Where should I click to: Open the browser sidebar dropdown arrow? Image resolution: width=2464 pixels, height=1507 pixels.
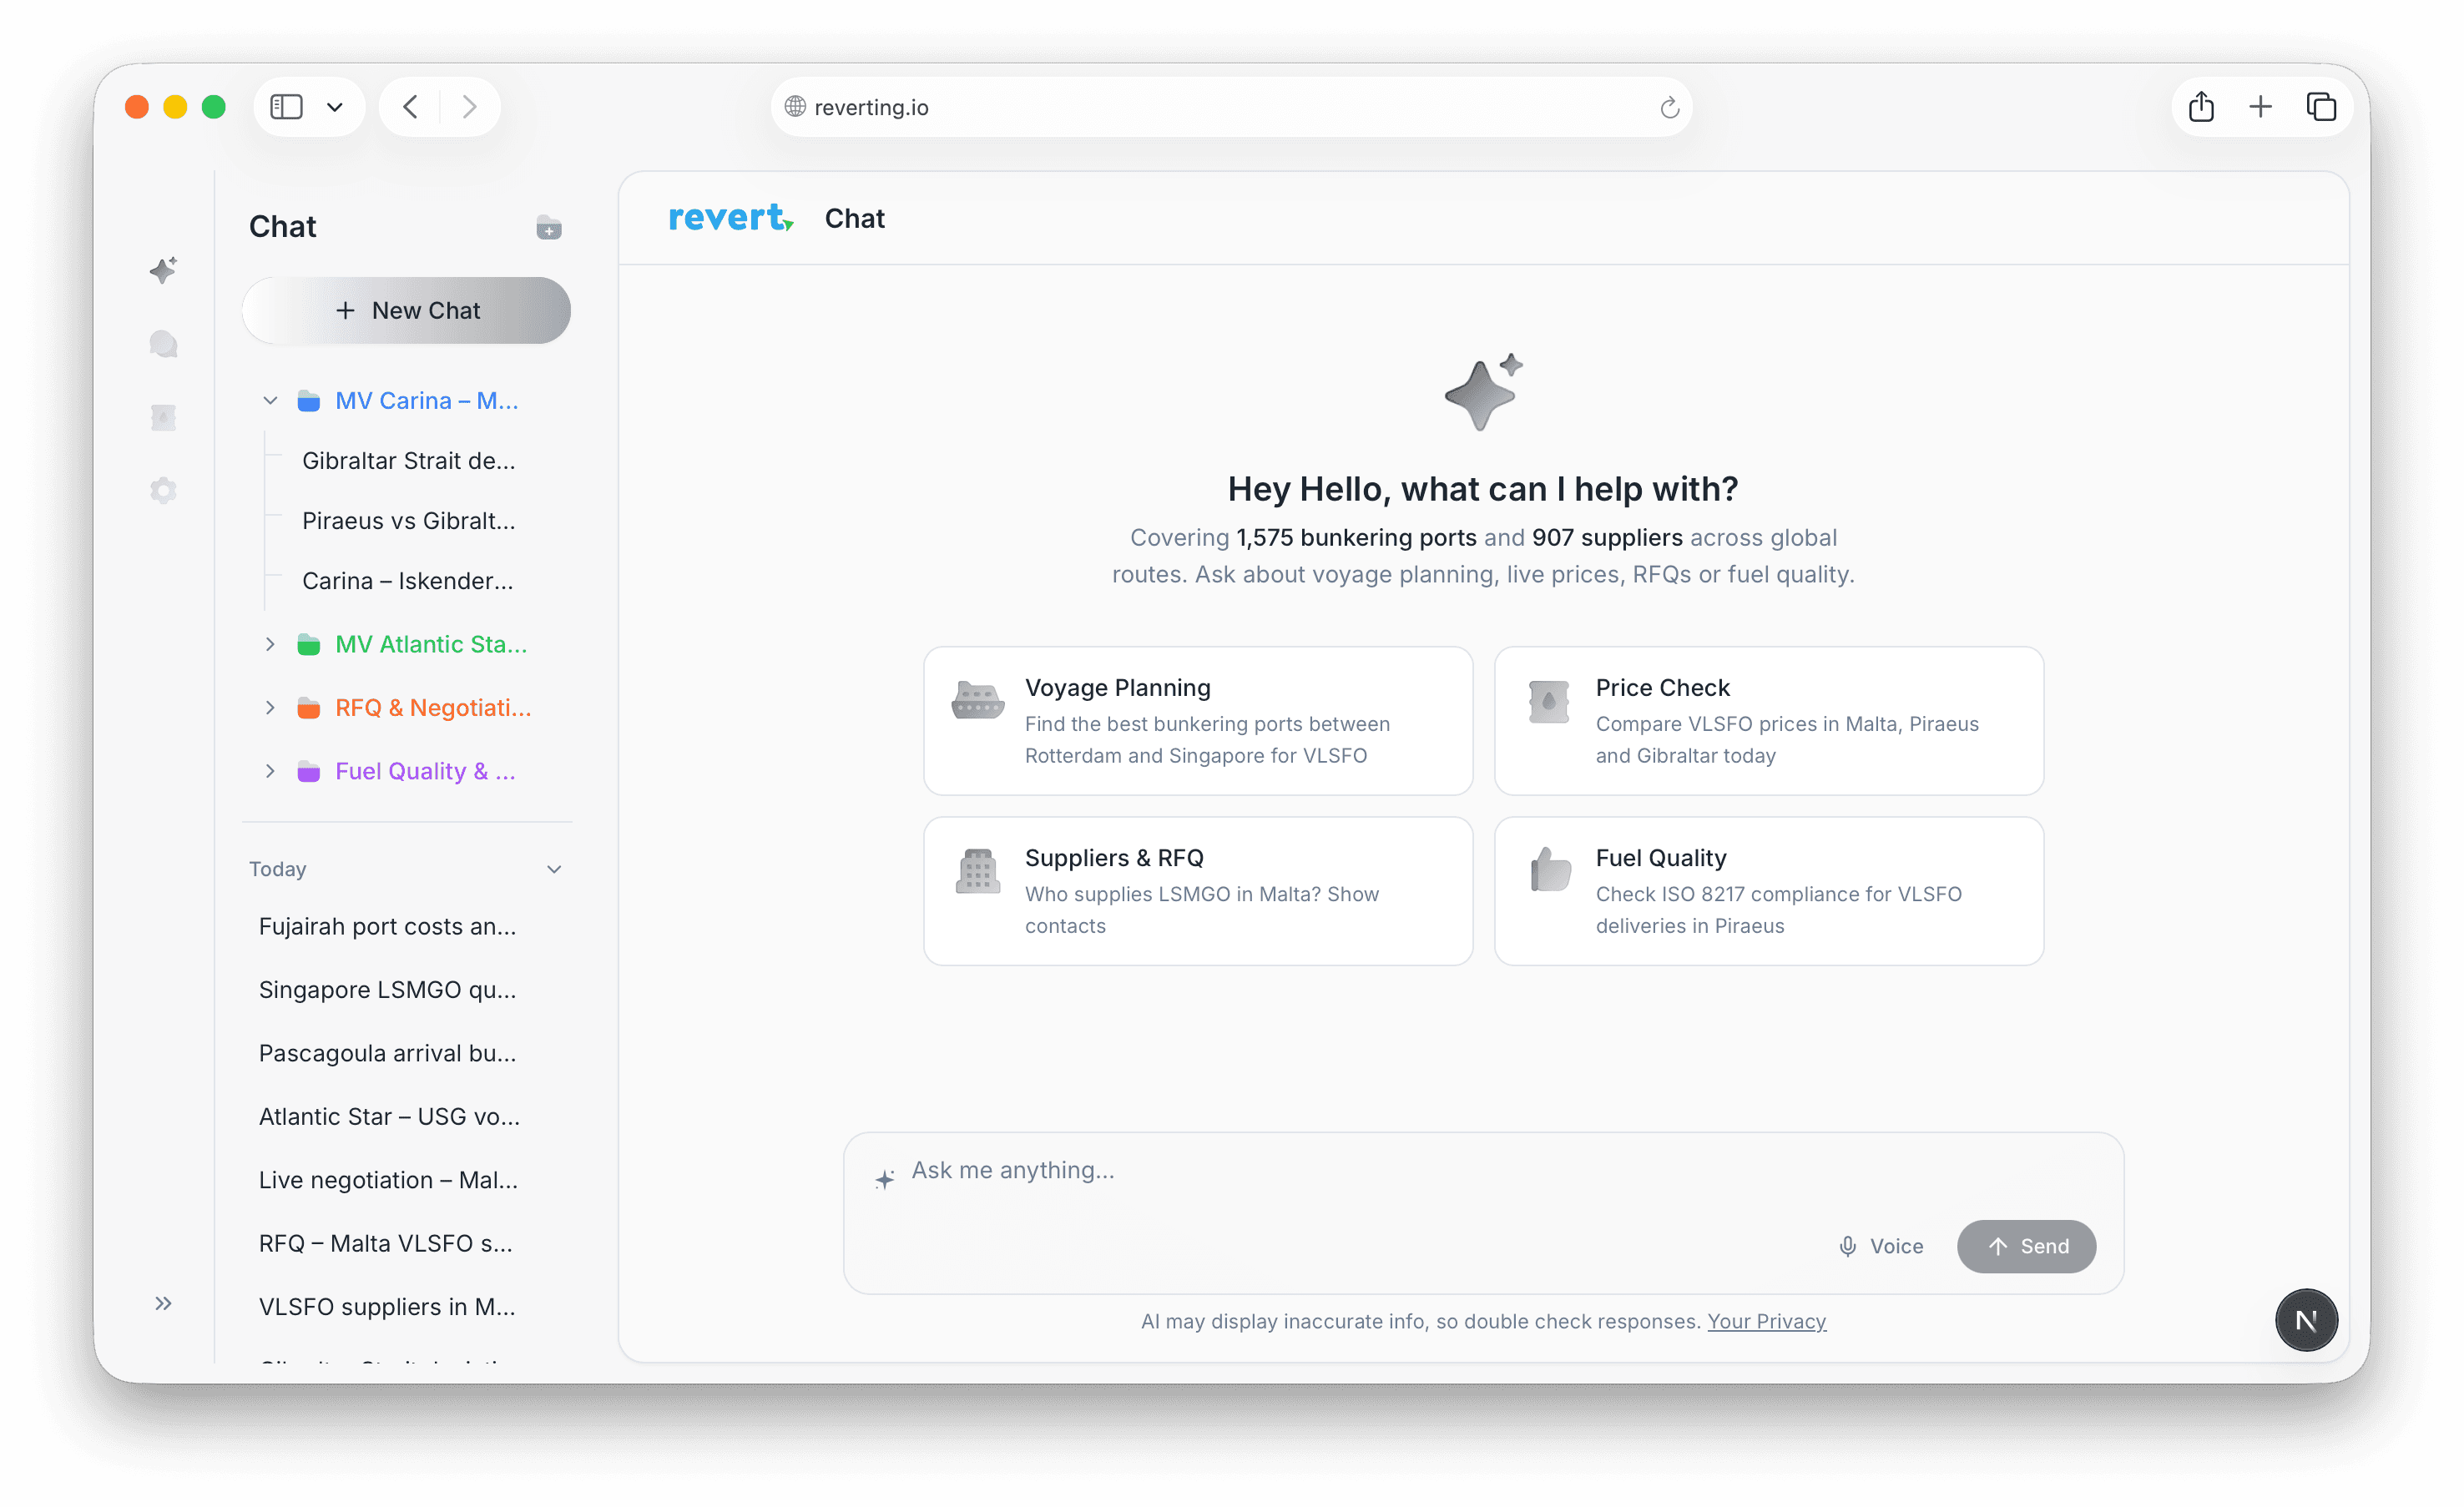pos(335,107)
